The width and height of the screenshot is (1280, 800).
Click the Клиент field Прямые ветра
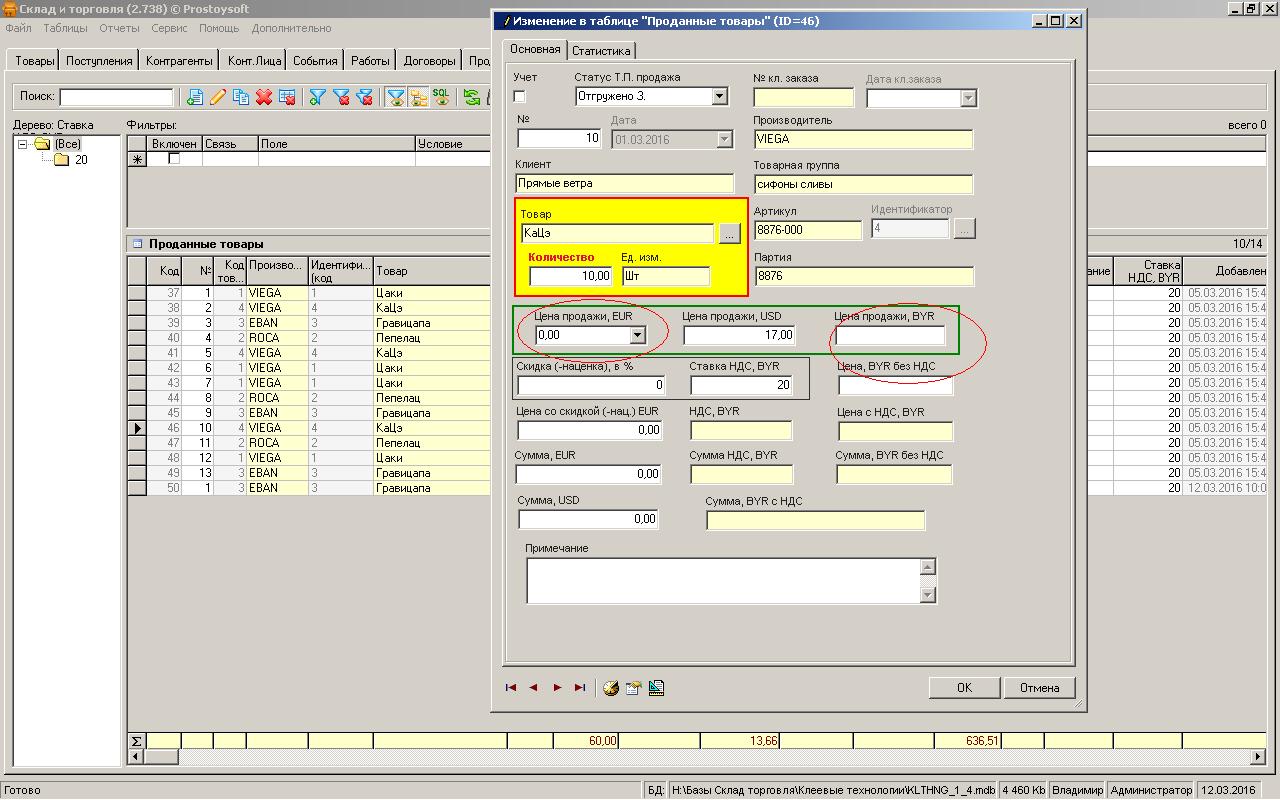point(625,184)
